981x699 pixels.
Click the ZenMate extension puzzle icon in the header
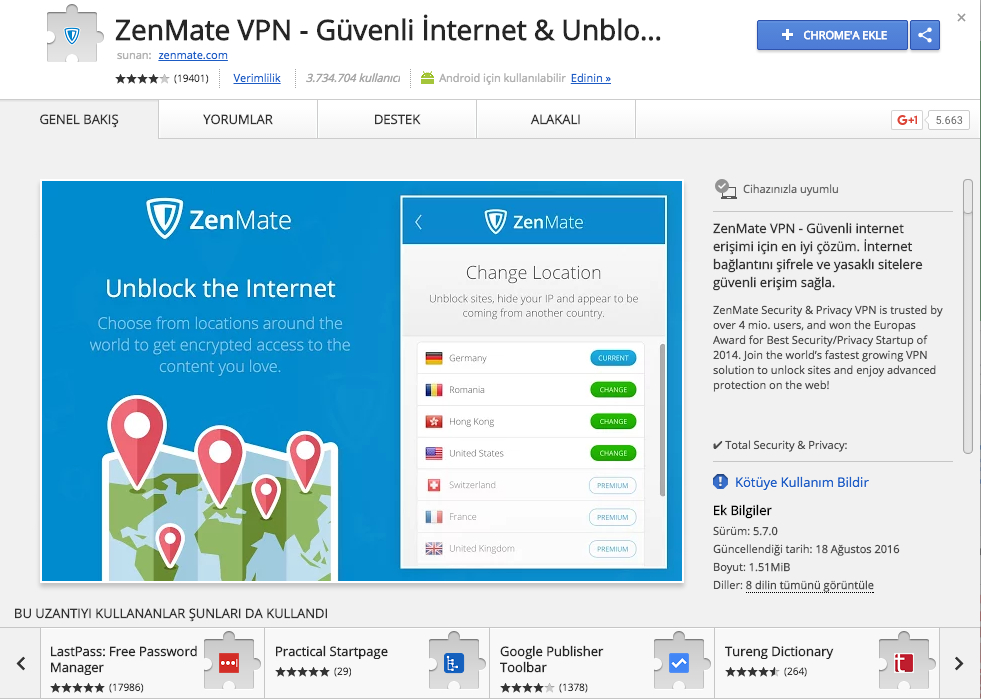click(x=73, y=34)
